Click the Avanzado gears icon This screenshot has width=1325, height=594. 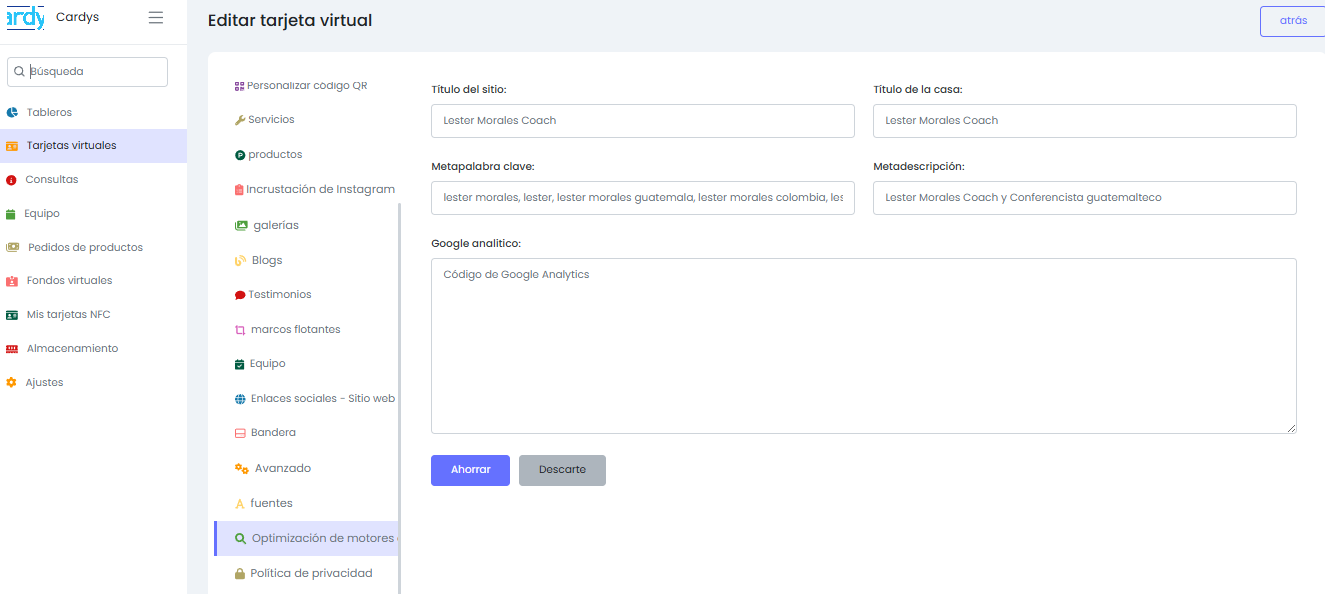point(241,469)
